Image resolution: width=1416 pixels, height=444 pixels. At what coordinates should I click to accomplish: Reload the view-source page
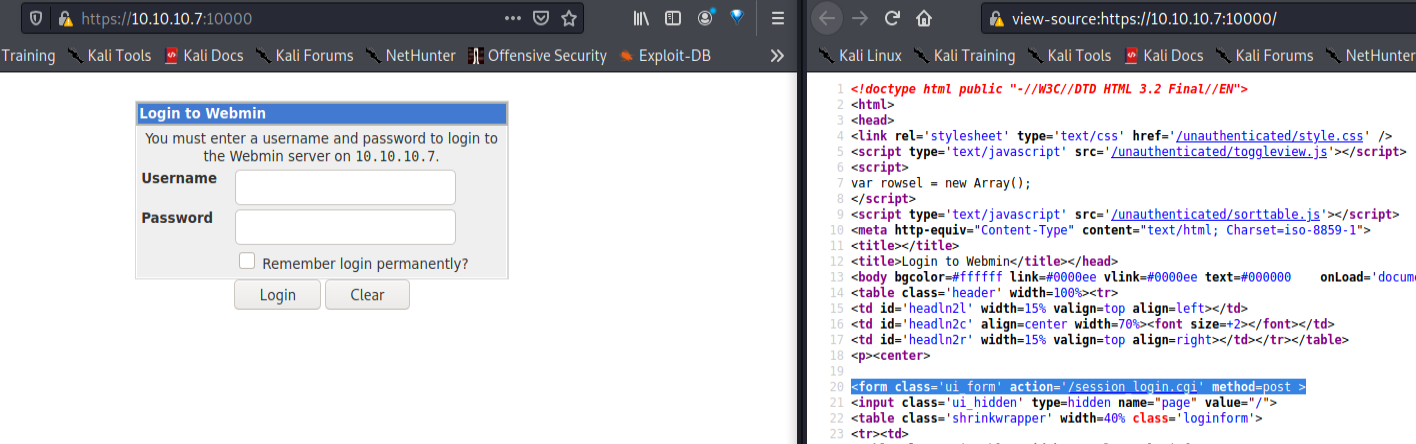pos(892,18)
